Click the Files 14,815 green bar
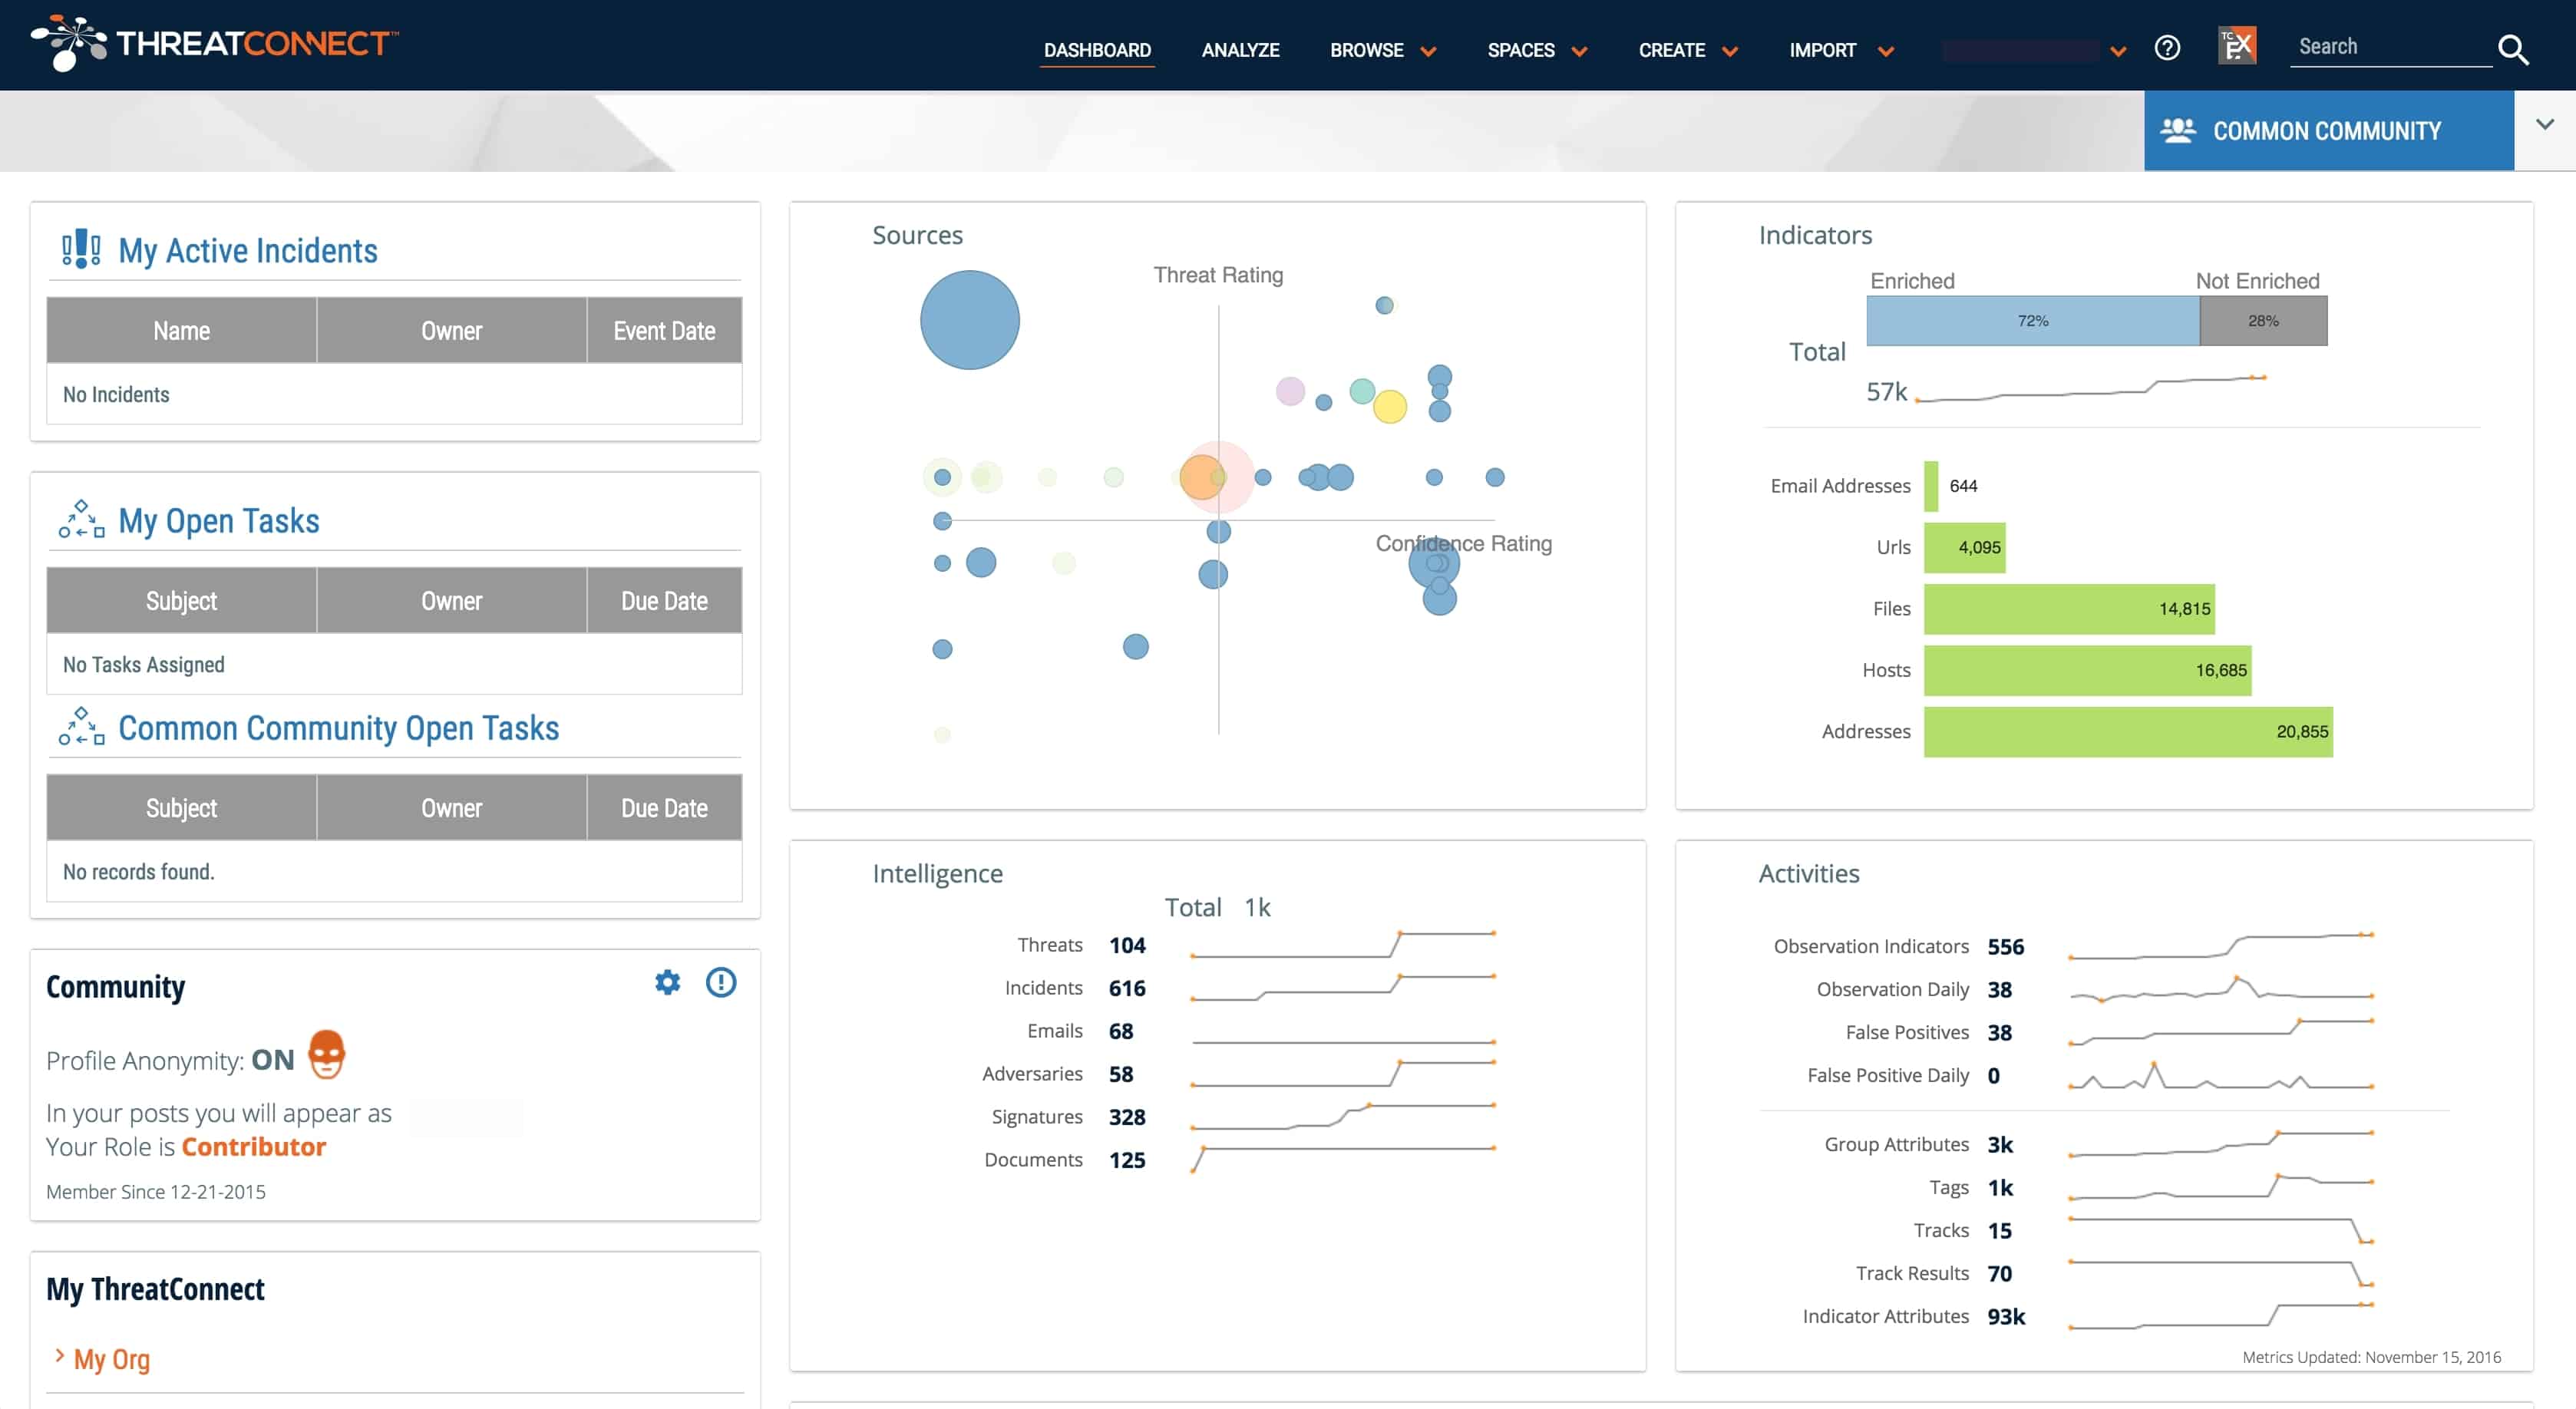Viewport: 2576px width, 1409px height. pyautogui.click(x=2068, y=609)
